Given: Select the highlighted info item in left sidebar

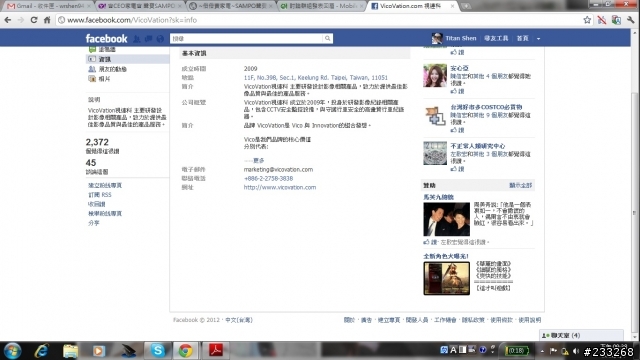Looking at the screenshot, I should [x=128, y=59].
